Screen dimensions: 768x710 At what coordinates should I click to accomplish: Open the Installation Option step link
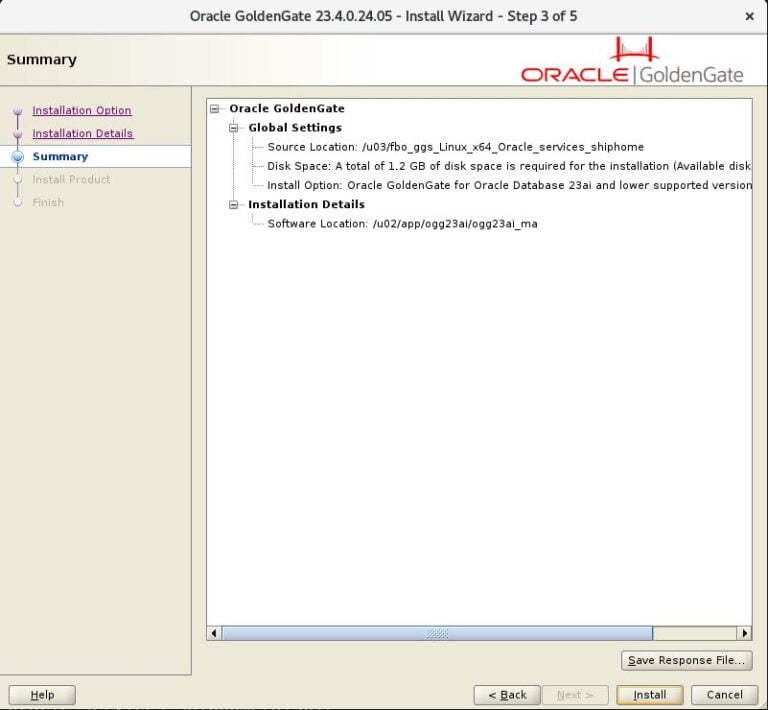click(81, 111)
